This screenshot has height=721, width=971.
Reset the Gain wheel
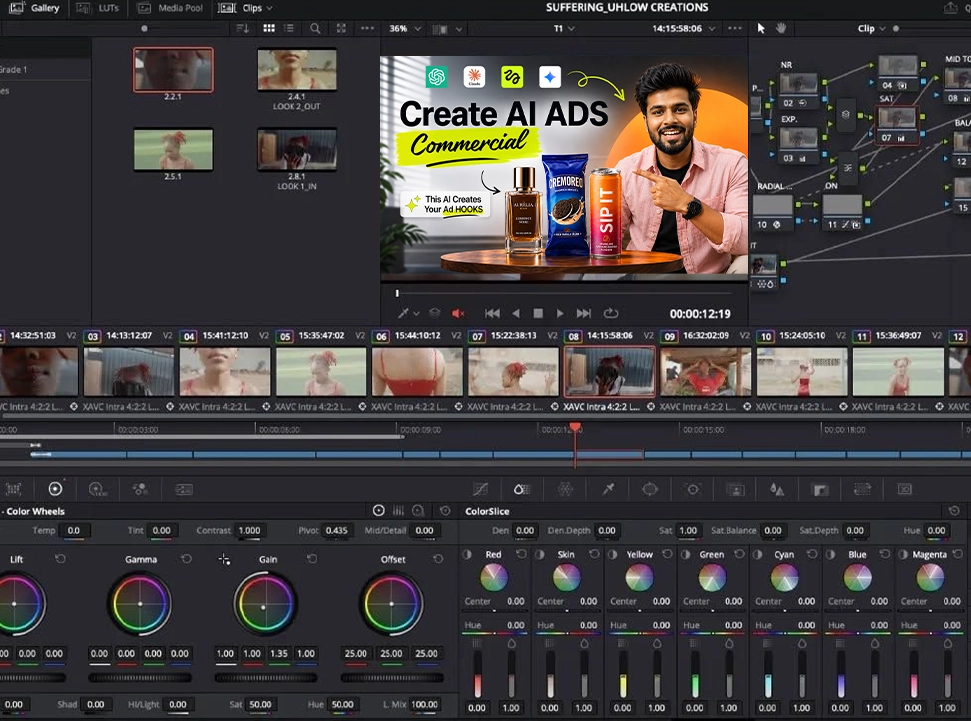tap(312, 559)
